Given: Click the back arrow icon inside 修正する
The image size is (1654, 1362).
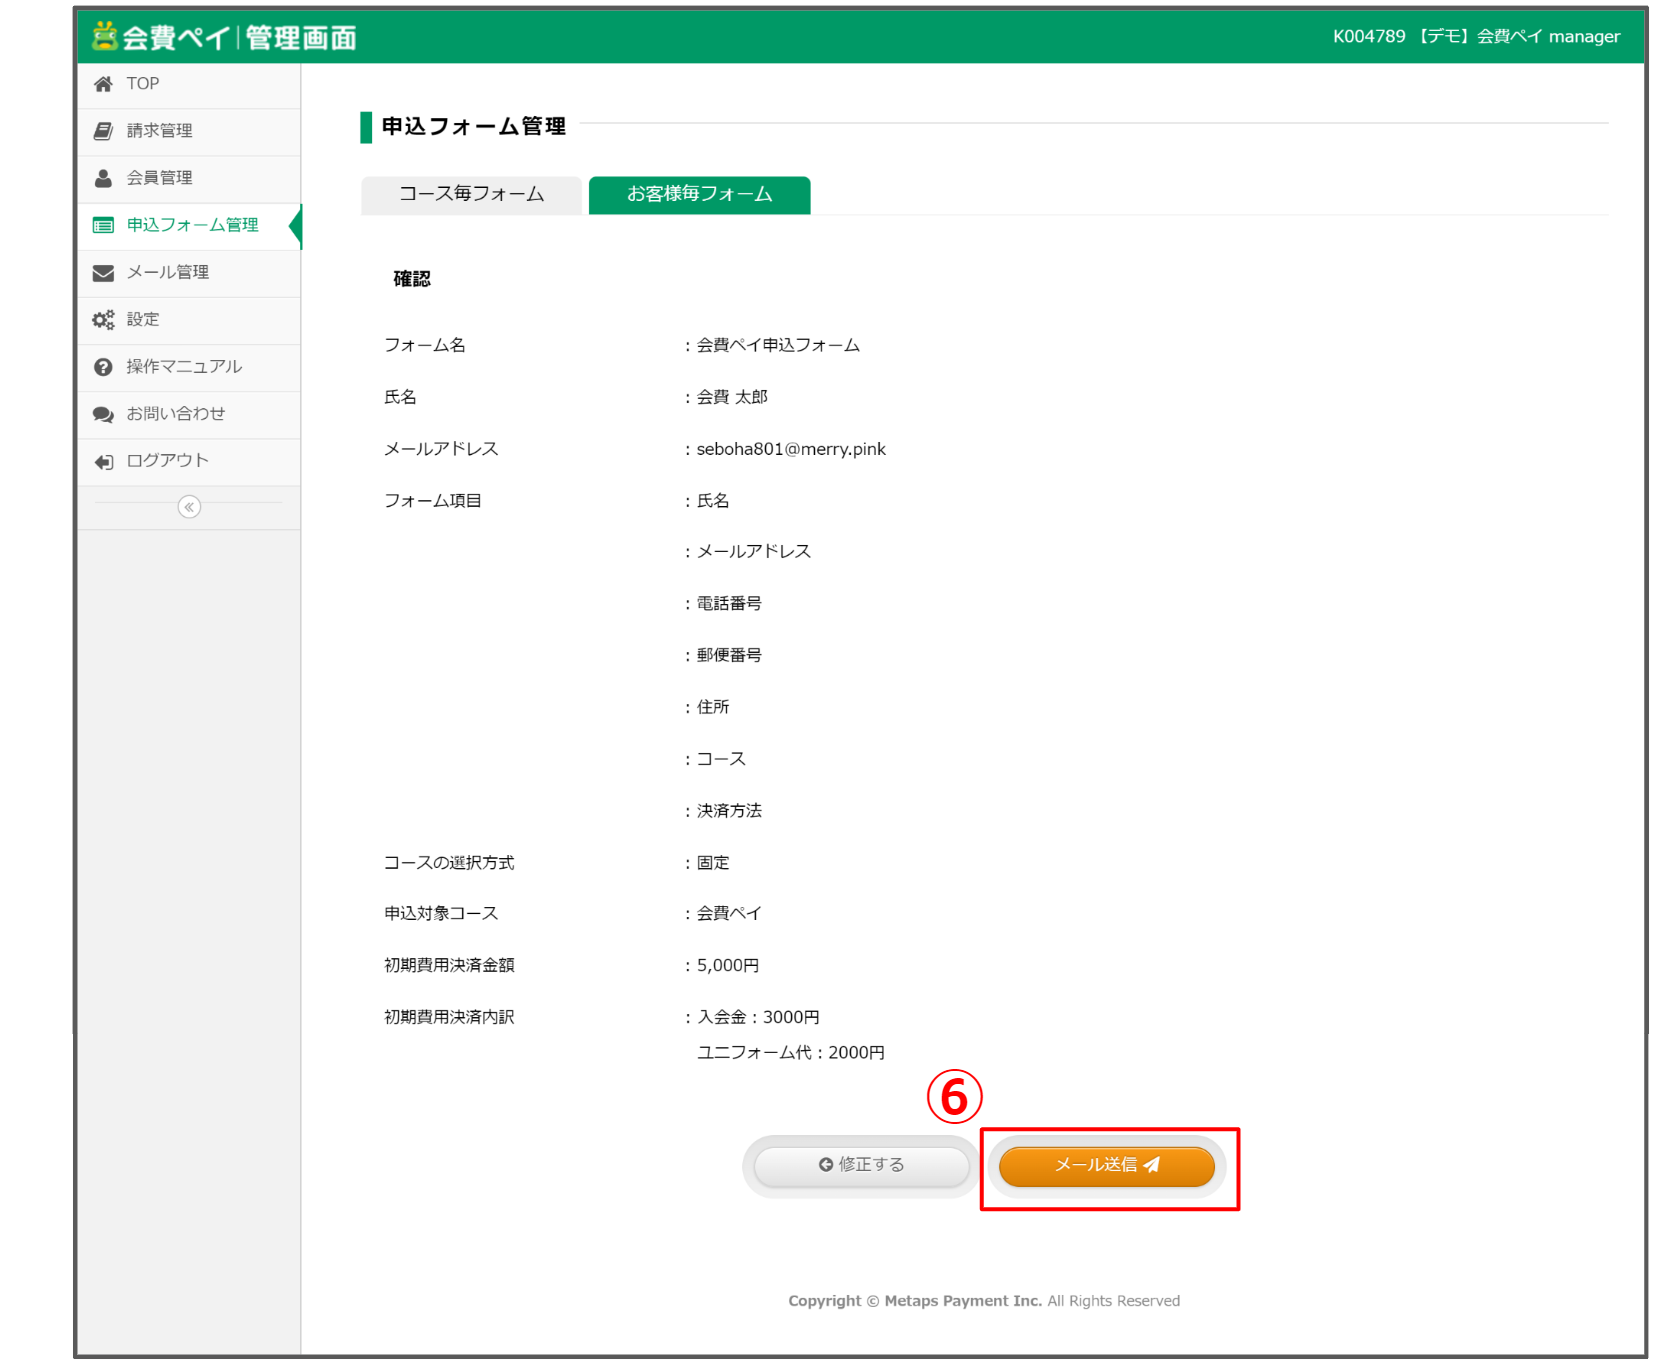Looking at the screenshot, I should coord(824,1164).
